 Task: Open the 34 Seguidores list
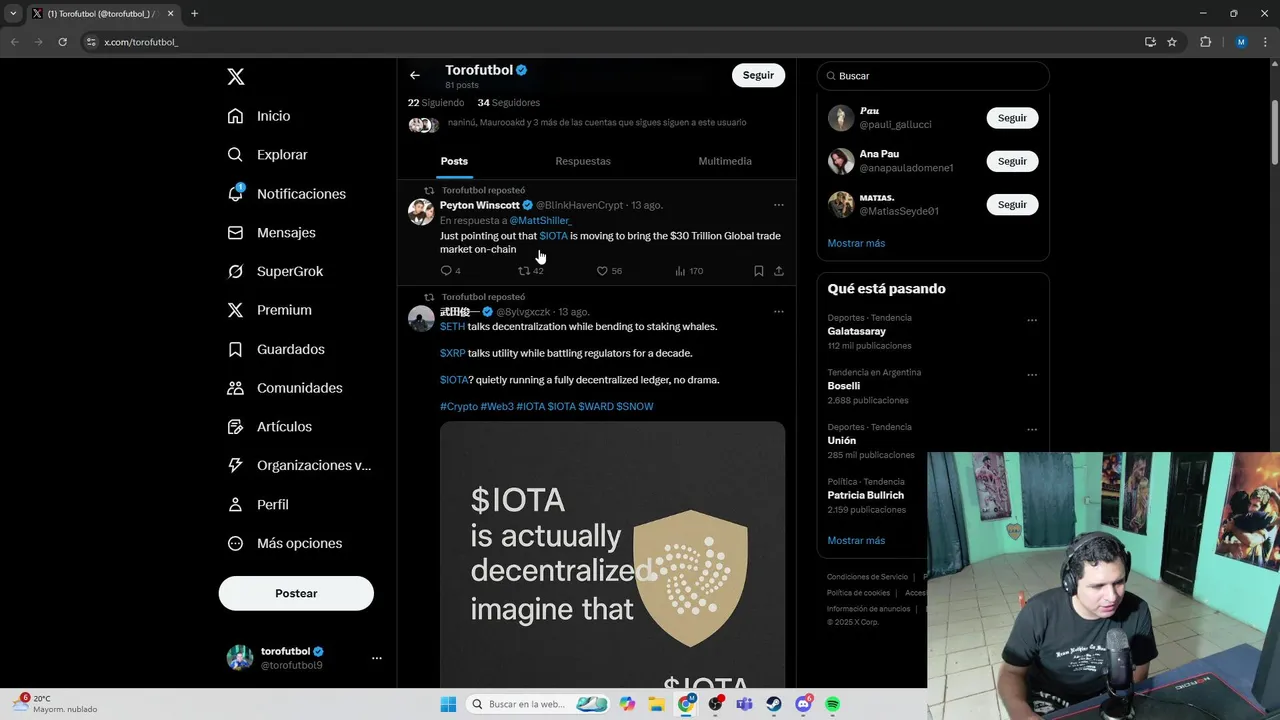509,103
